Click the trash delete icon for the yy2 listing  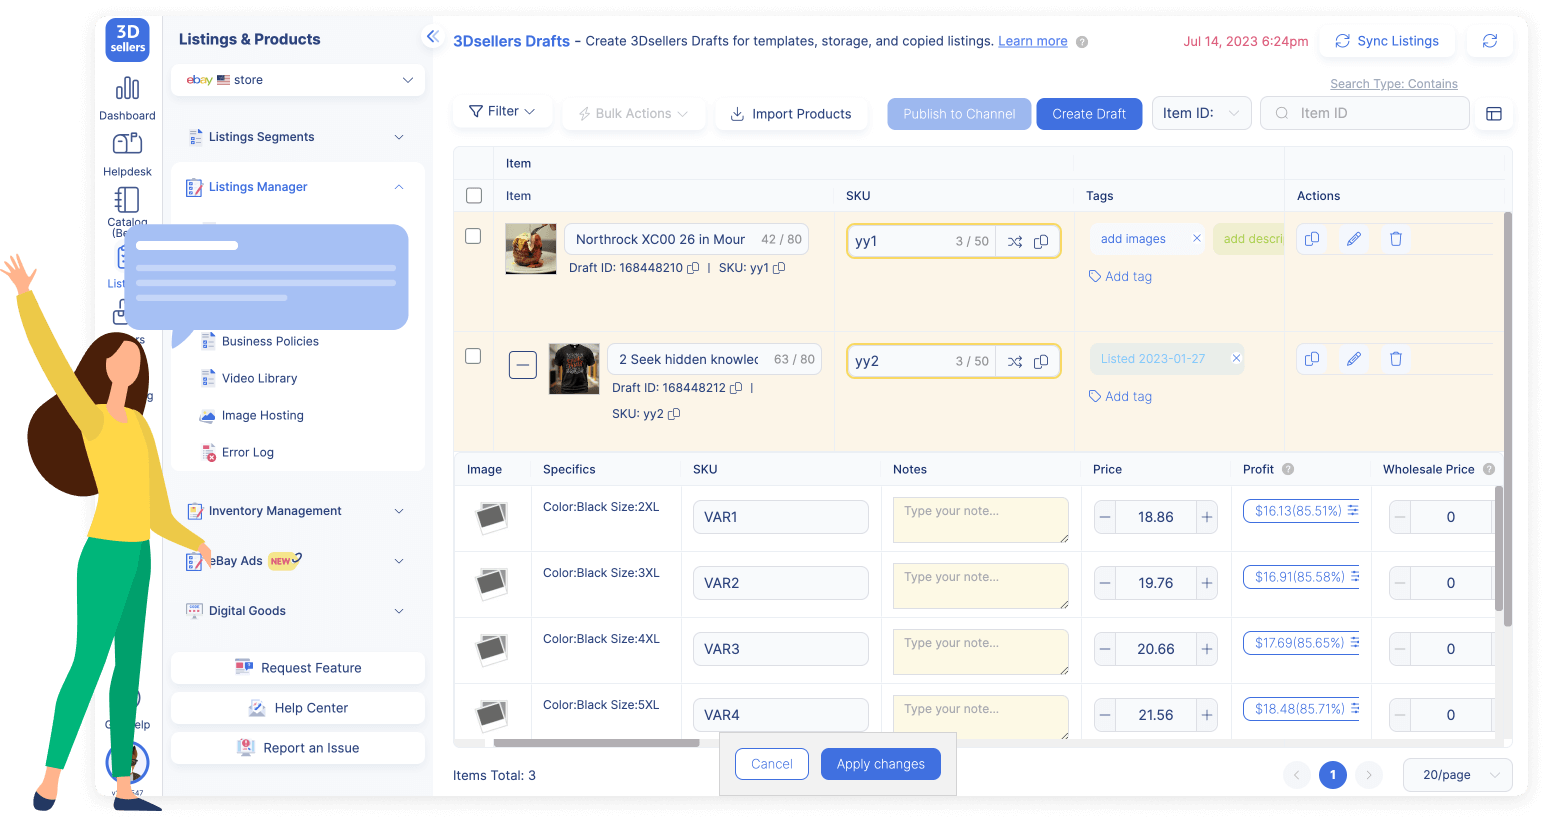tap(1396, 358)
